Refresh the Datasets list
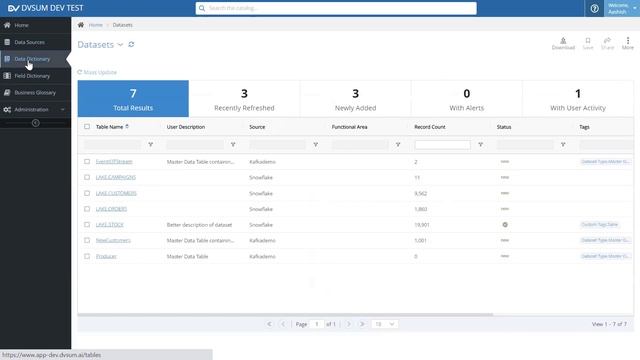The width and height of the screenshot is (640, 360). pos(131,44)
